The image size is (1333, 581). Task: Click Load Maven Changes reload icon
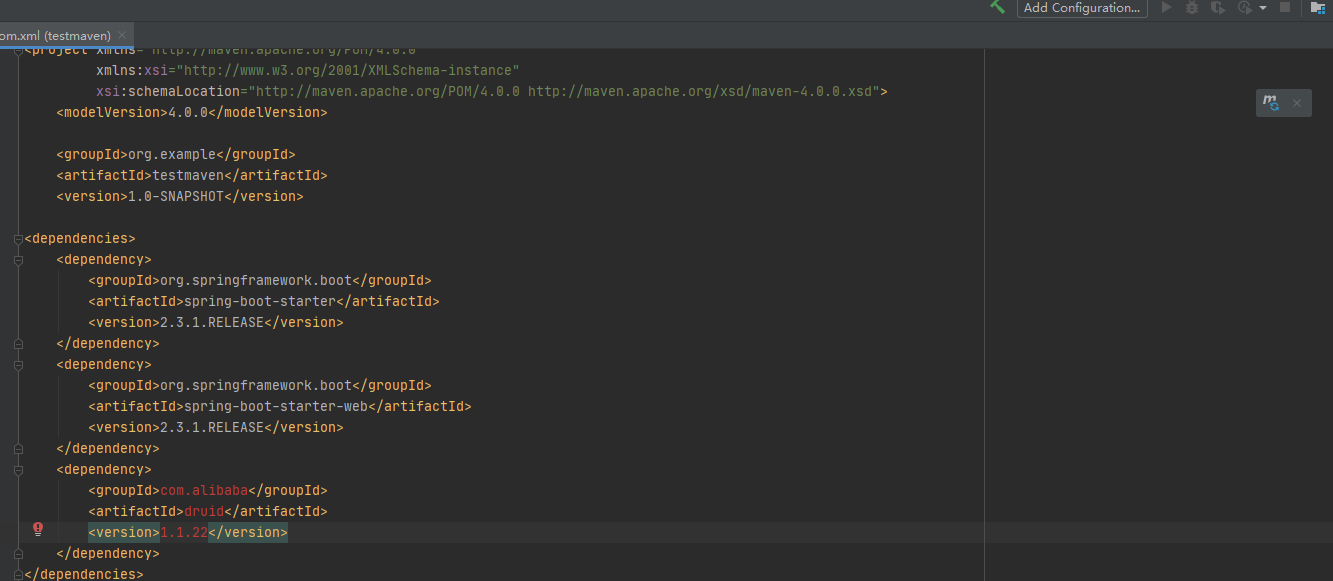1271,102
